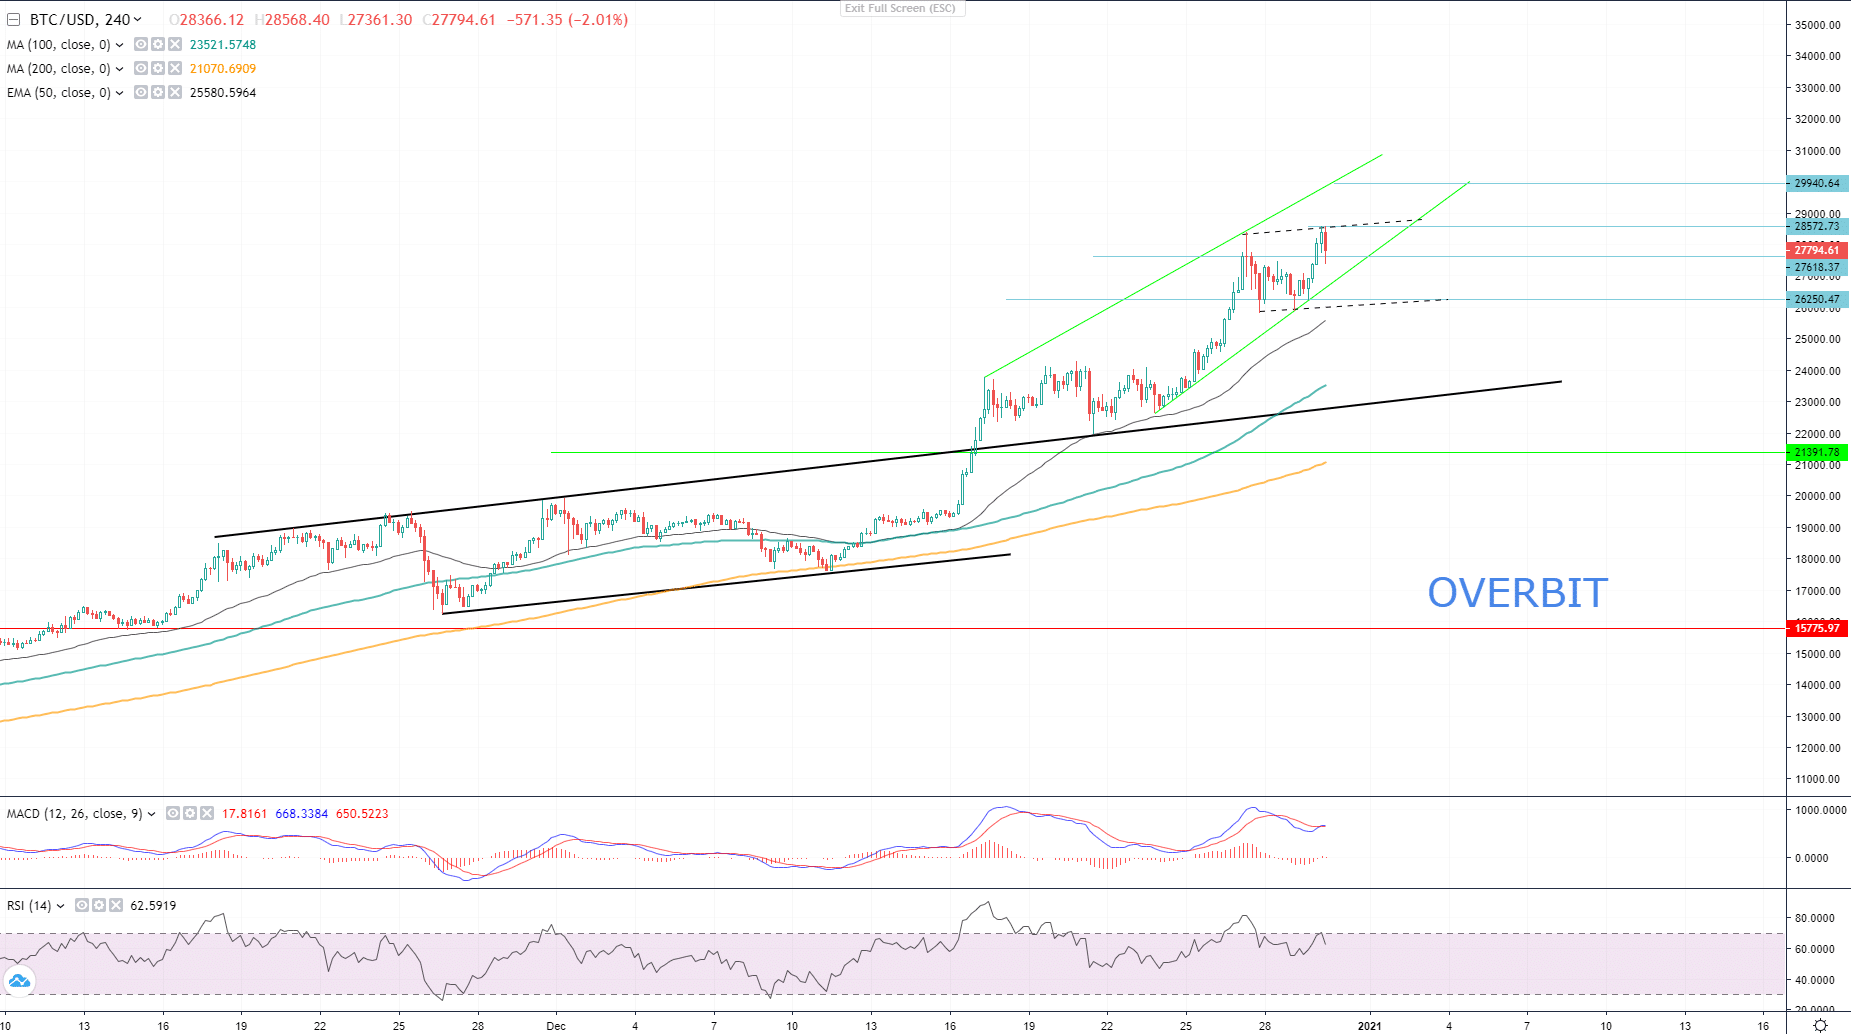Click the MA 100 value 23521.5748
The width and height of the screenshot is (1851, 1034).
(223, 45)
